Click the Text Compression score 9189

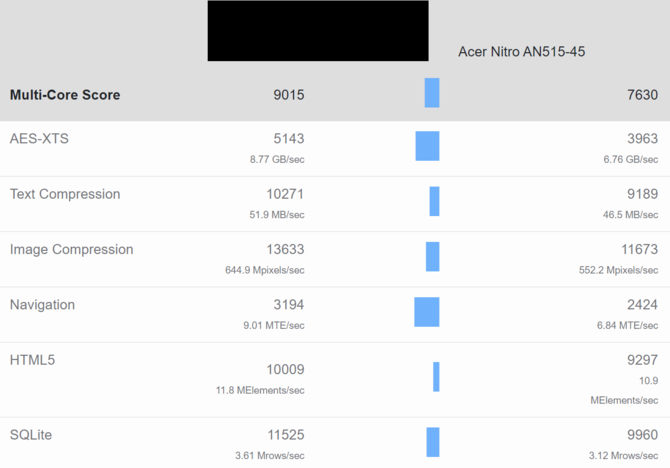tap(642, 194)
